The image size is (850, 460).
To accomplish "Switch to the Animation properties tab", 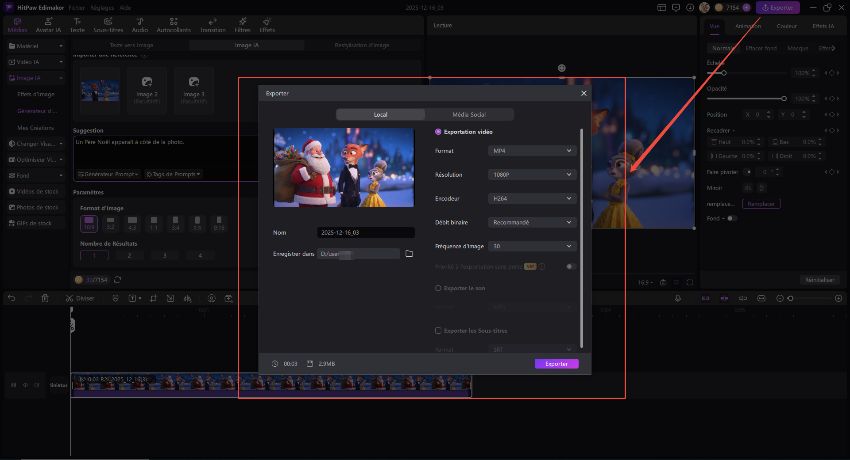I will pyautogui.click(x=748, y=26).
